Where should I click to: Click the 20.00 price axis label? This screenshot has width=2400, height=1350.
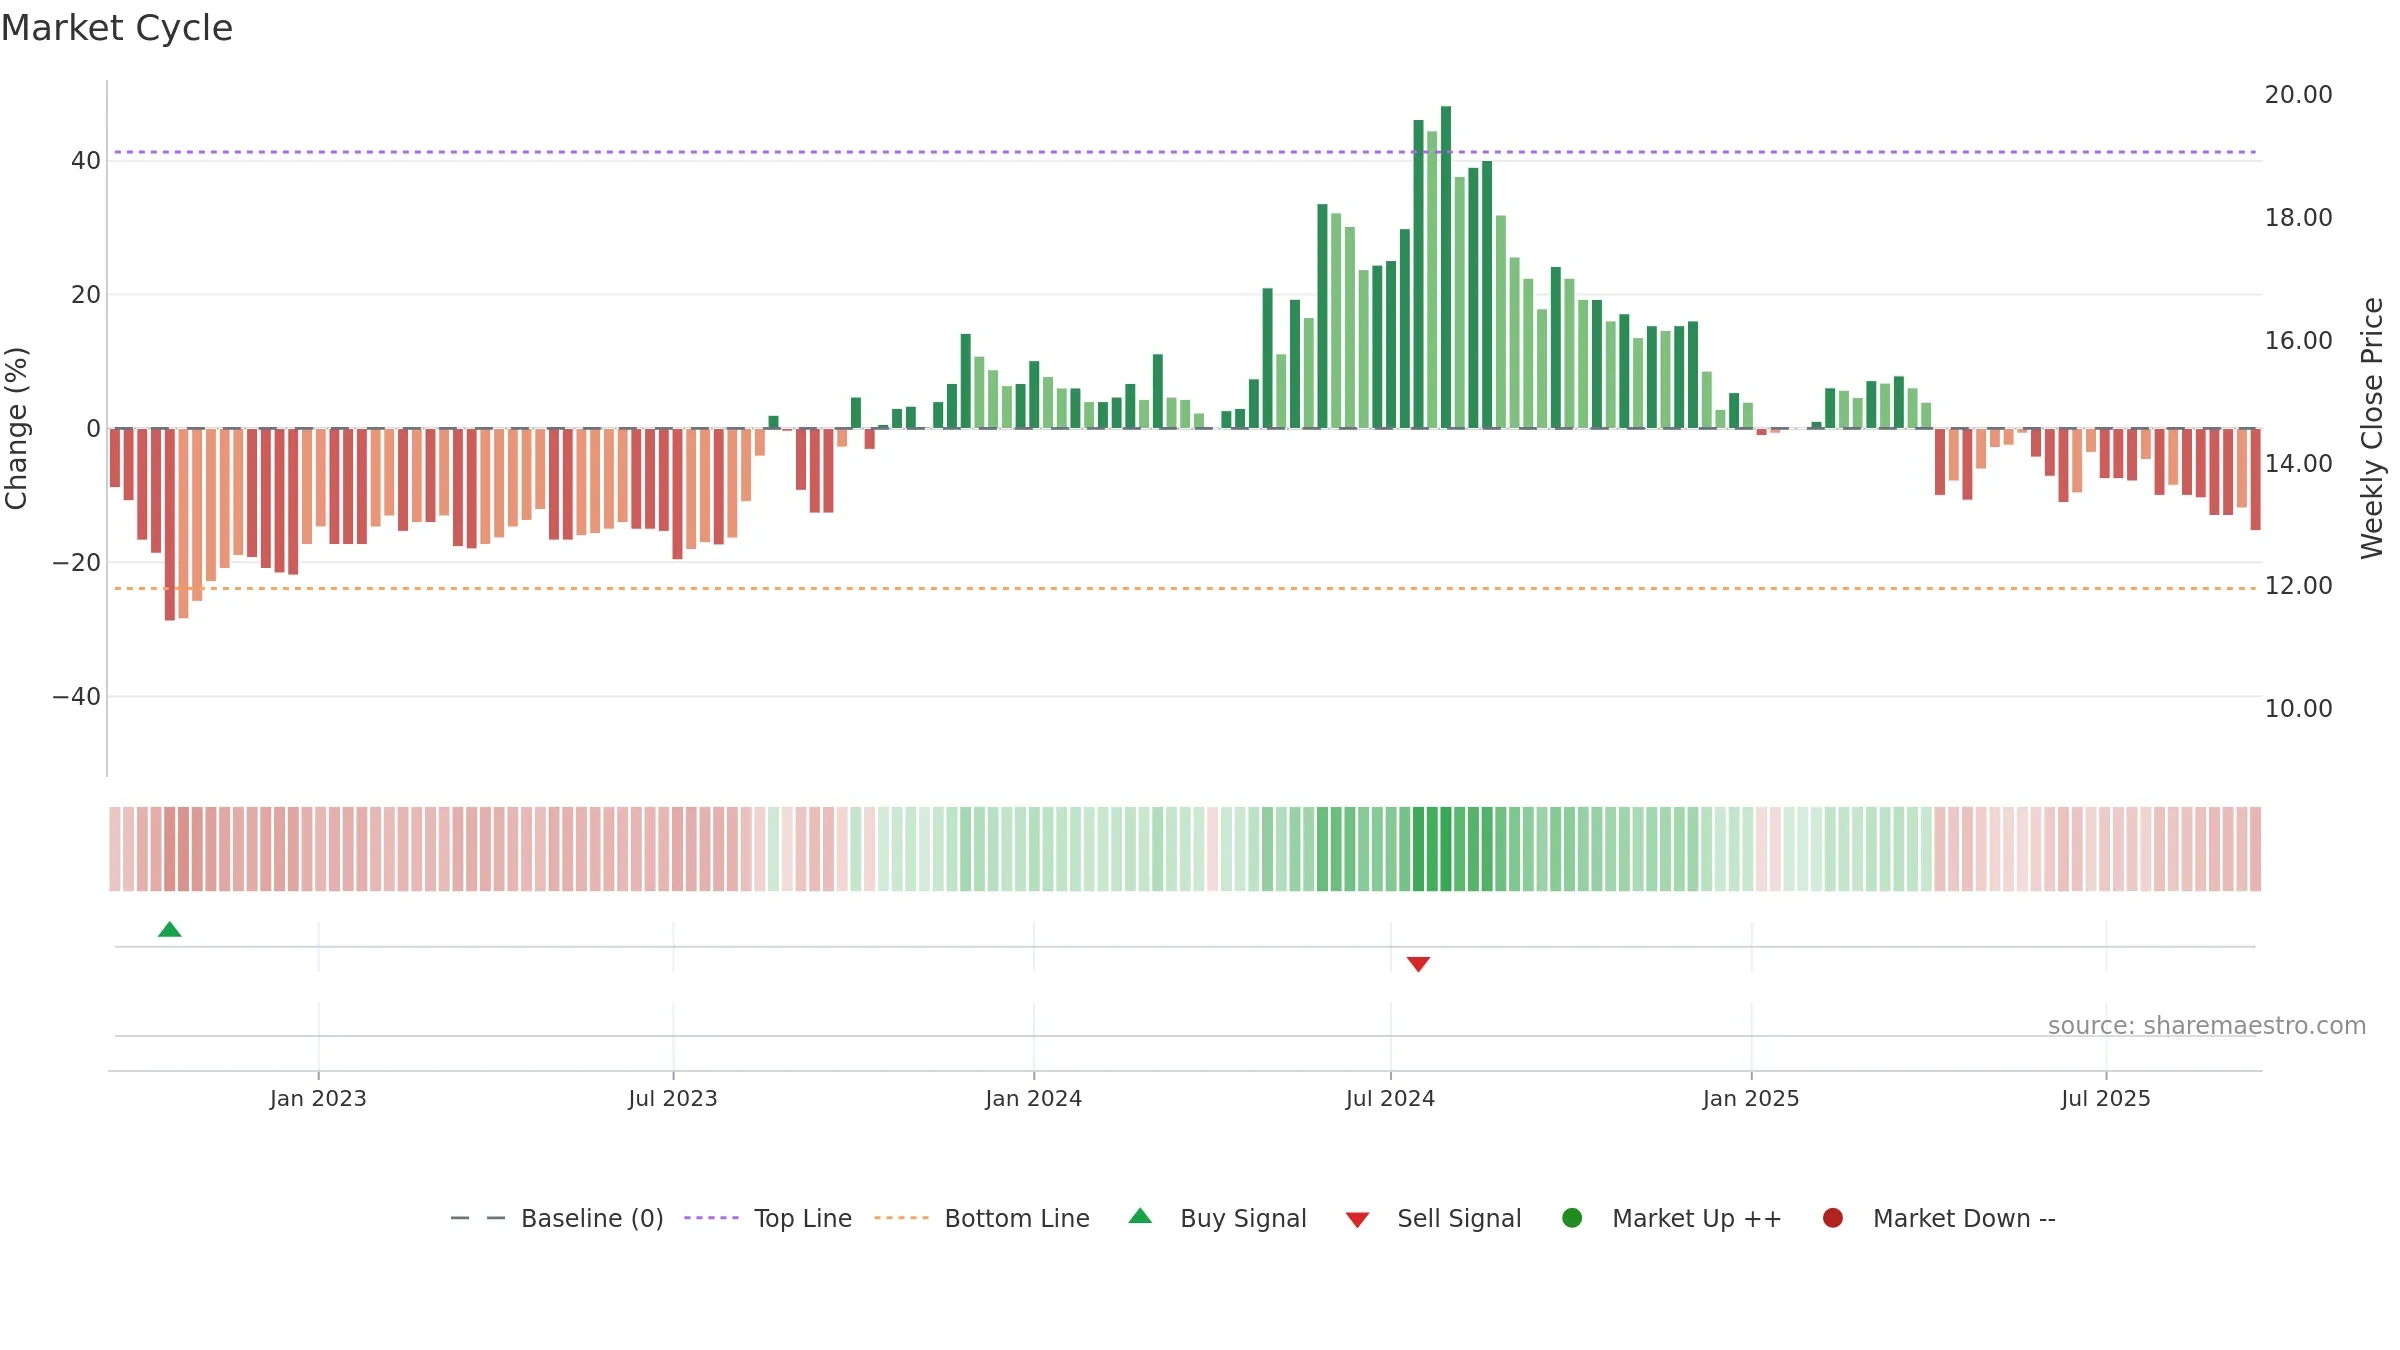point(2298,95)
